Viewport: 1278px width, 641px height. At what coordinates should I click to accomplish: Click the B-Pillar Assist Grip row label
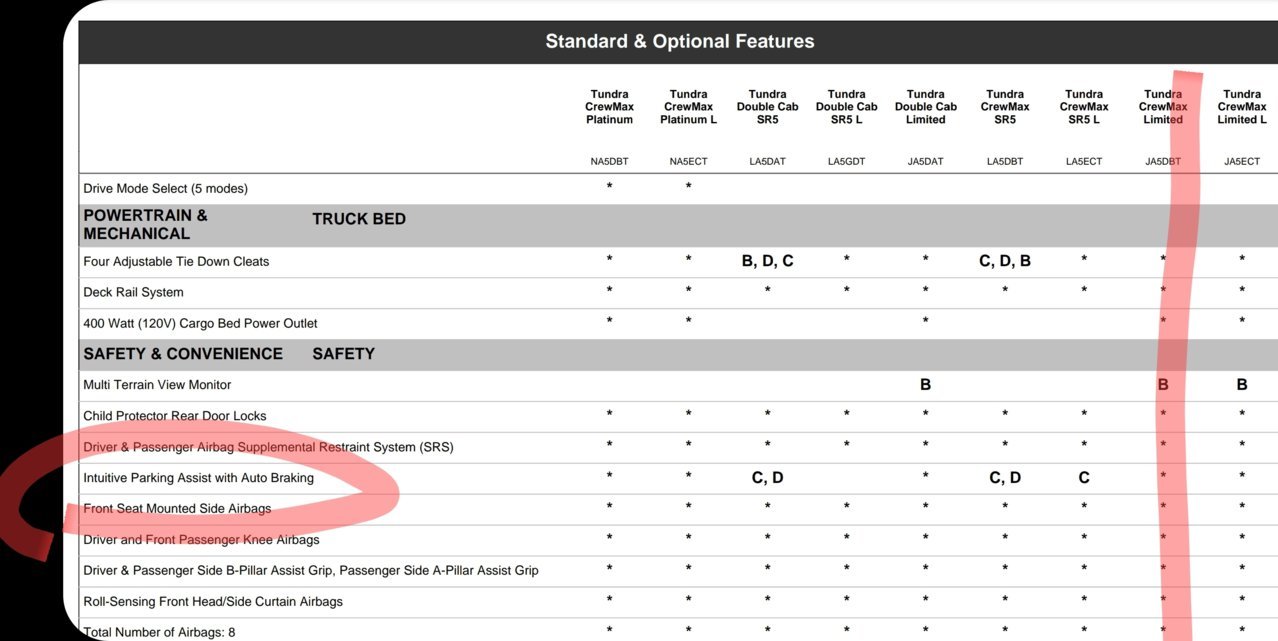[311, 571]
